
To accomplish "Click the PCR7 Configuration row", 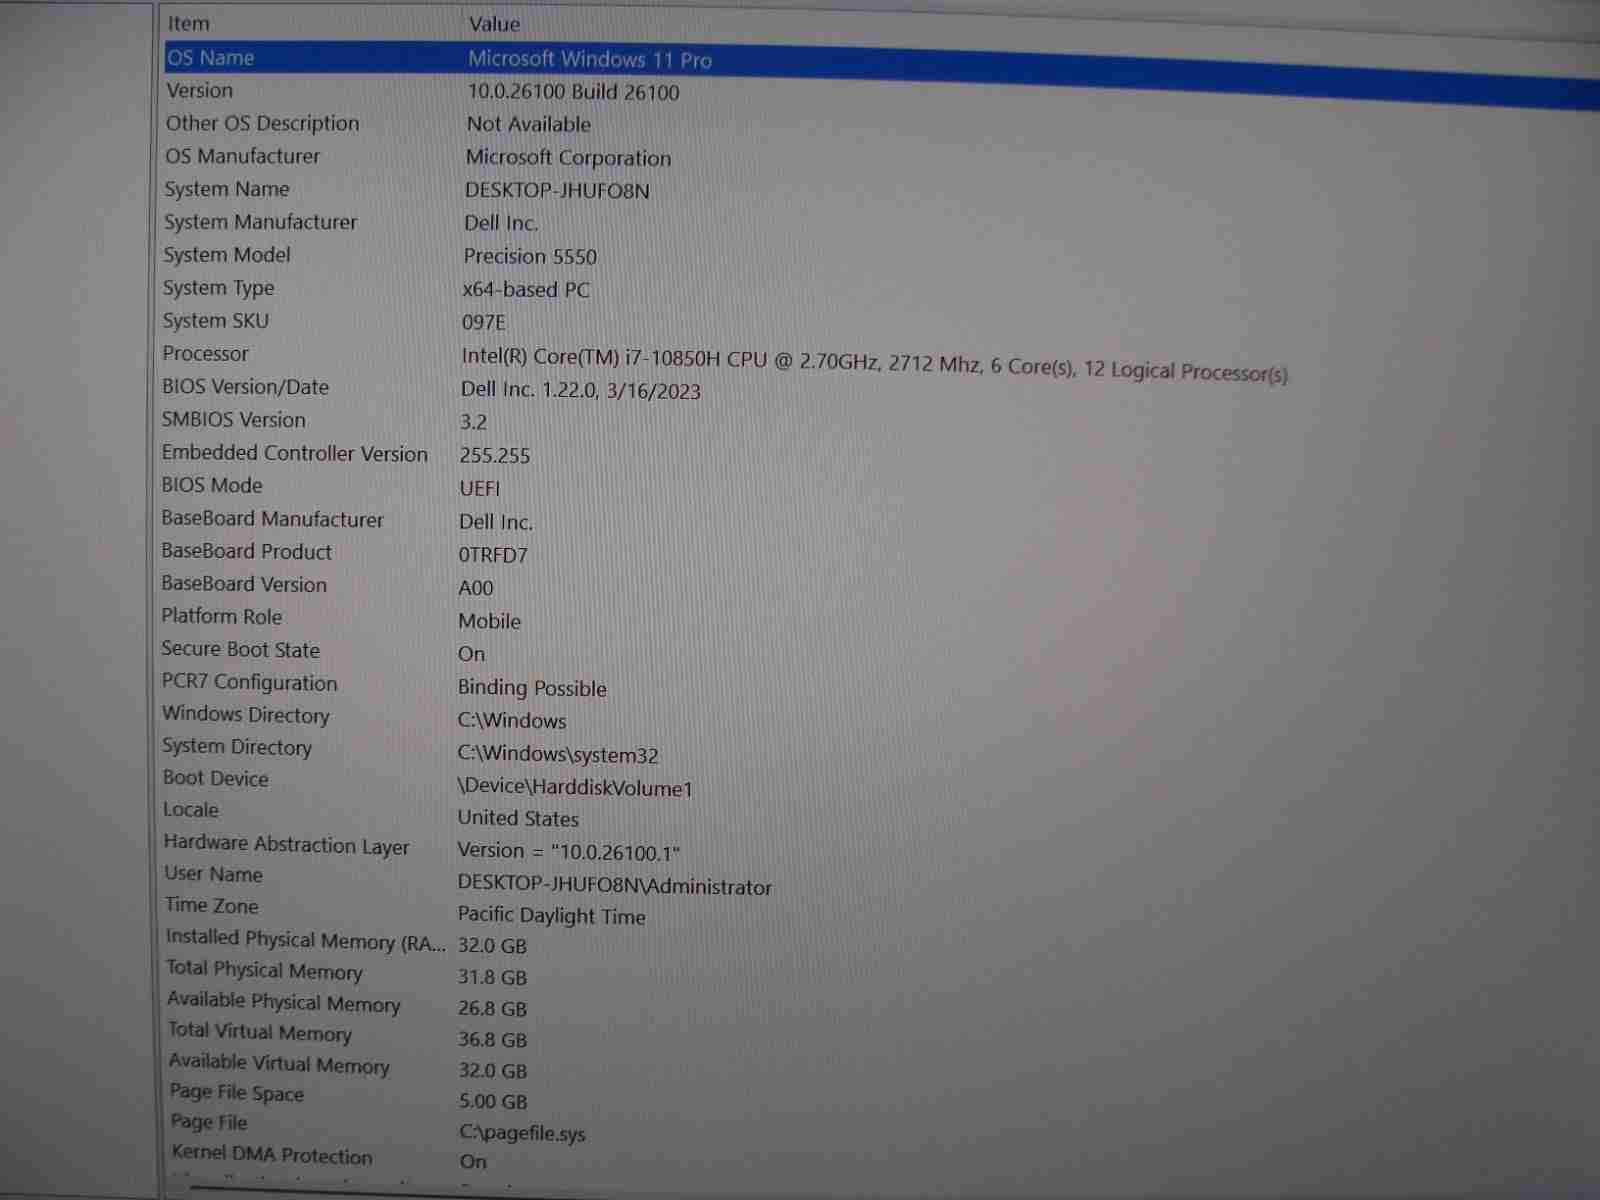I will (x=249, y=683).
